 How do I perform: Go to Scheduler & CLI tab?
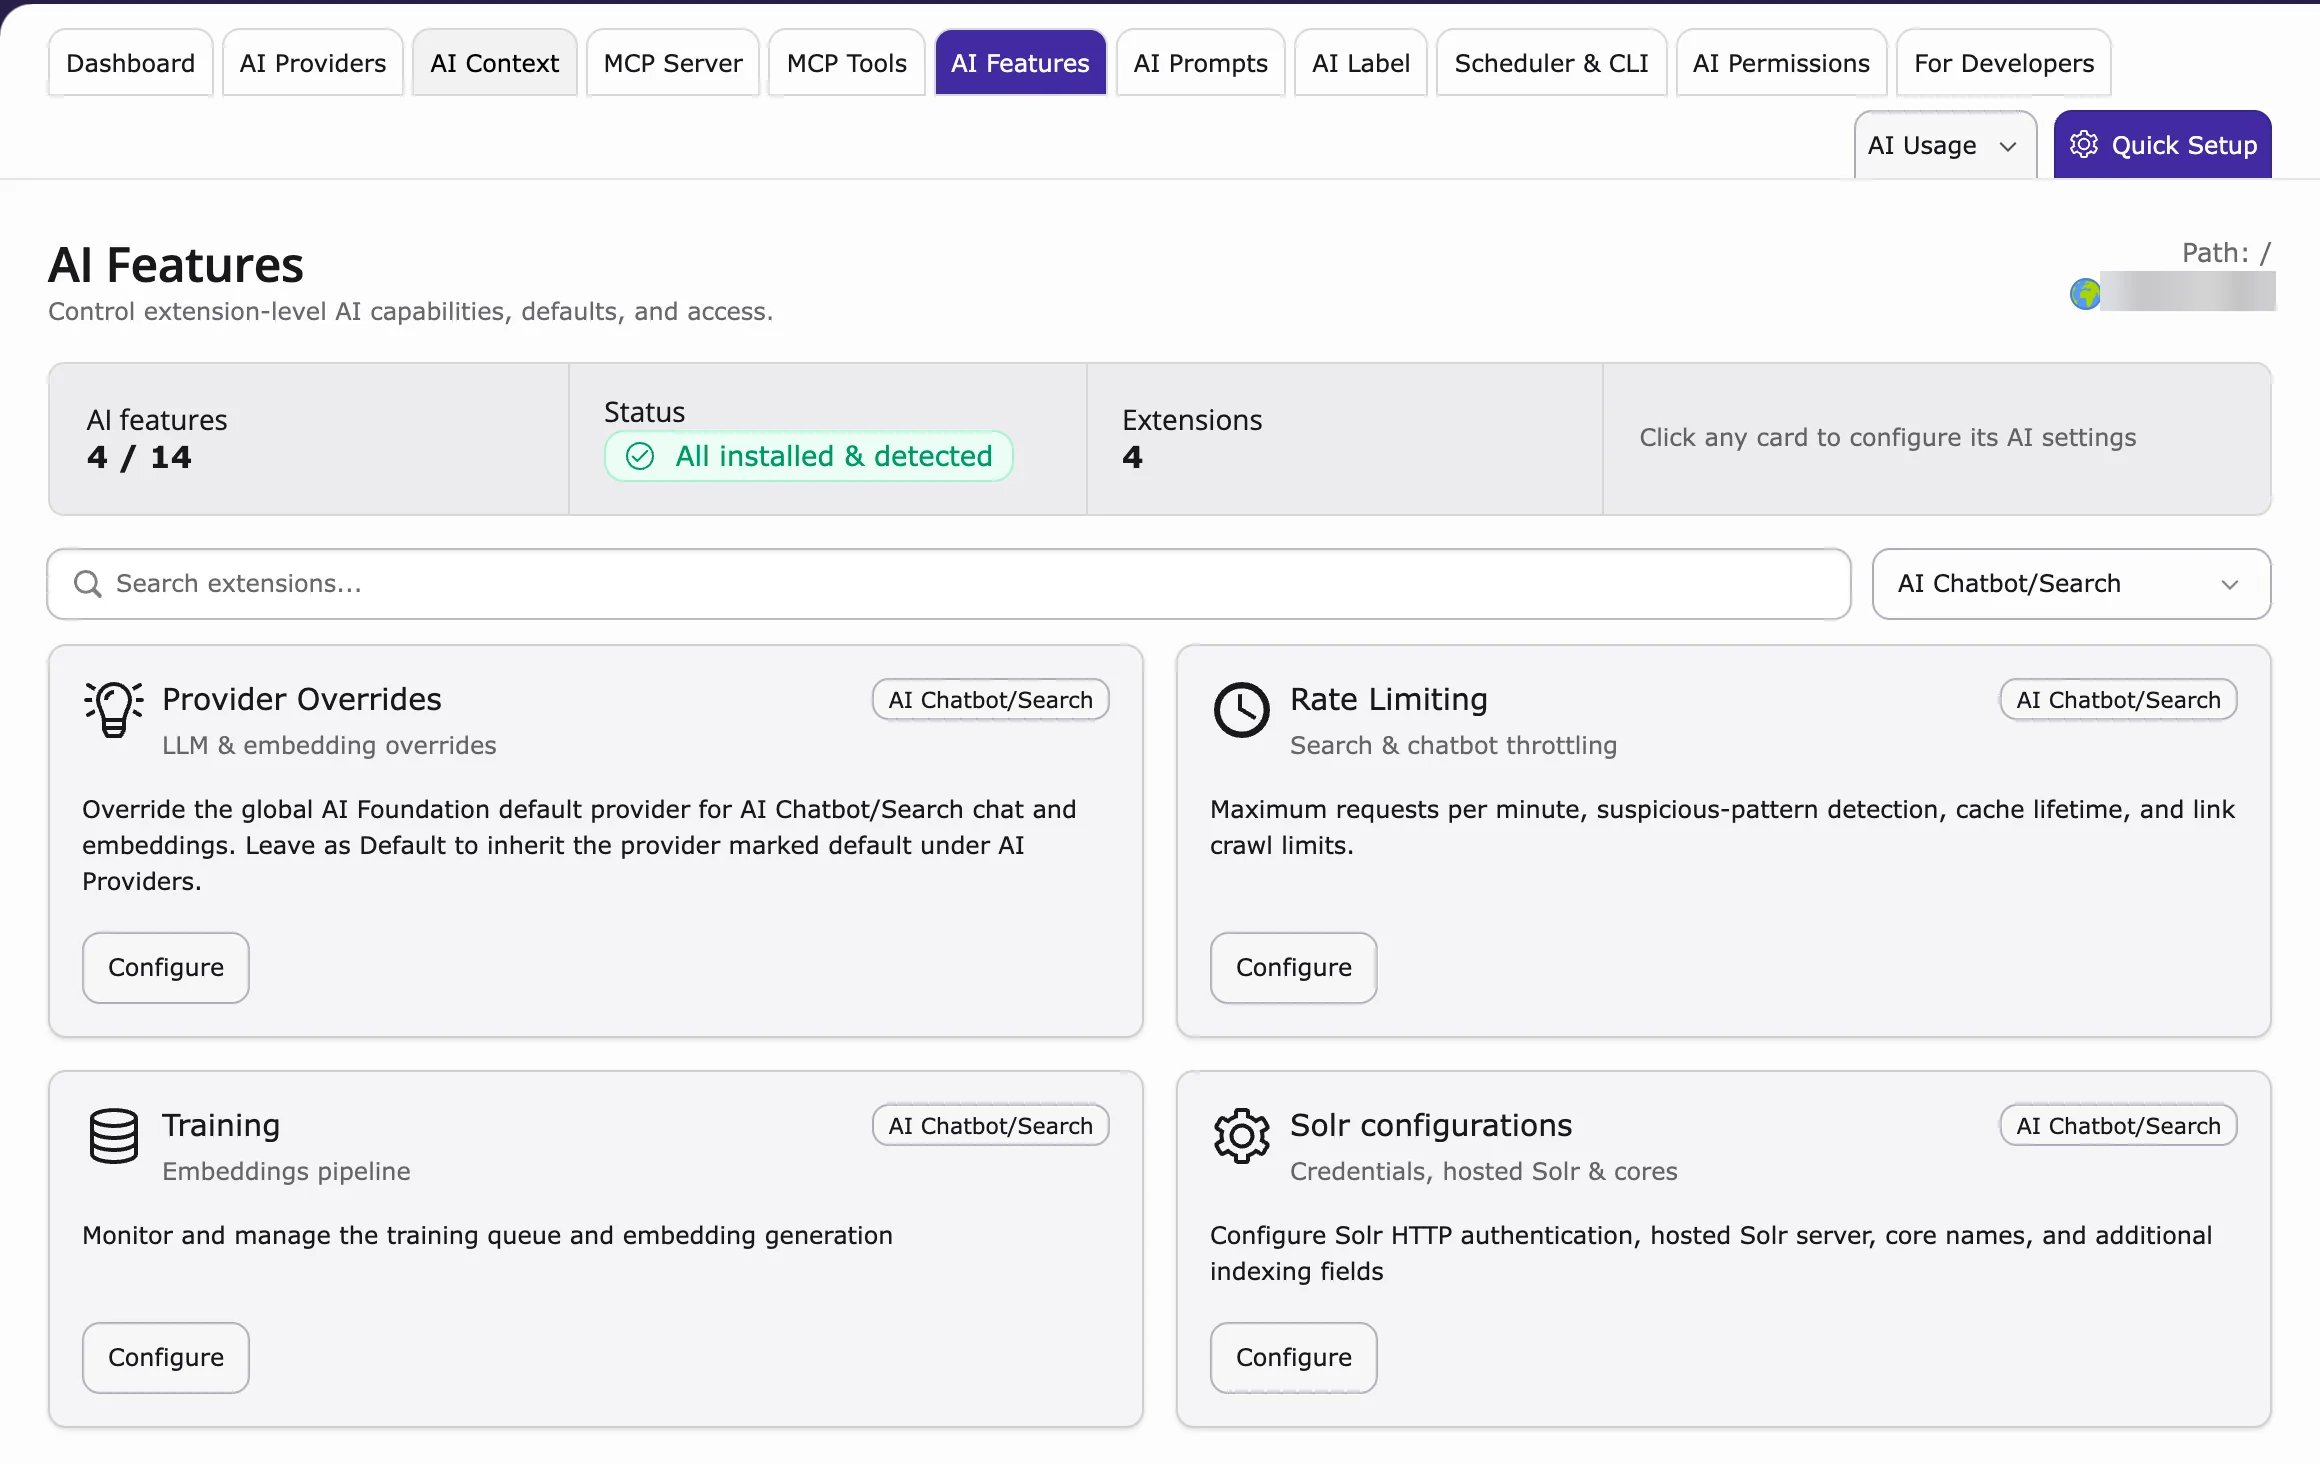[1551, 63]
